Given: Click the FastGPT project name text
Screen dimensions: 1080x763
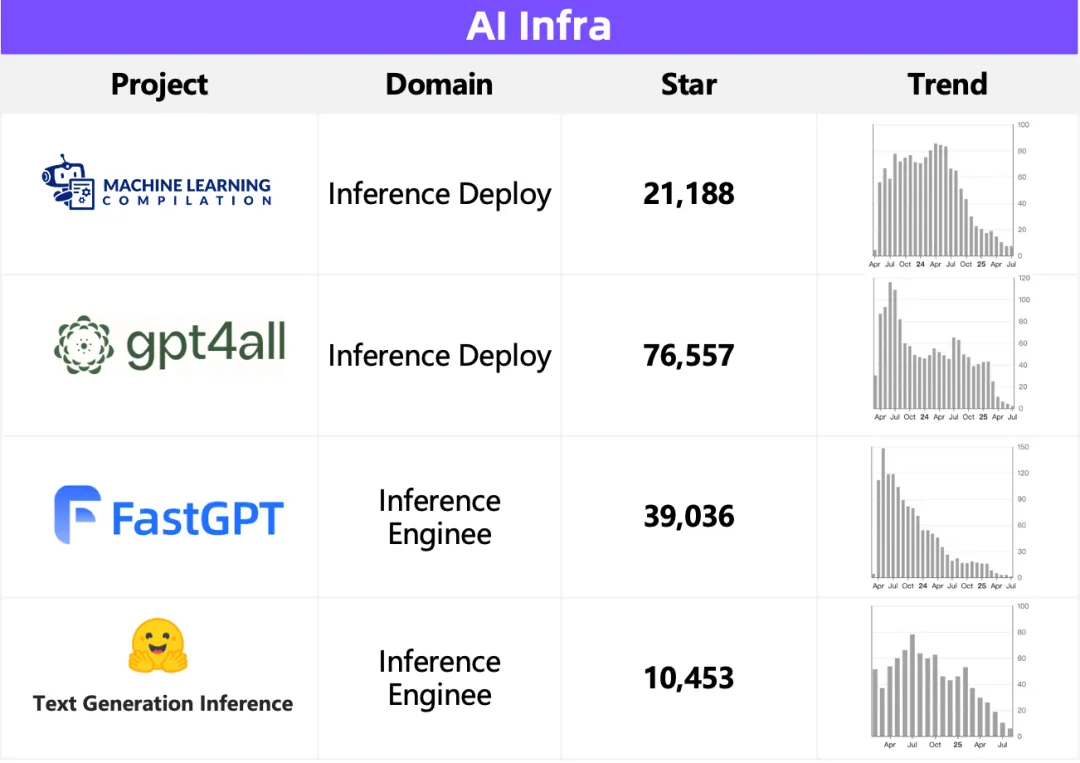Looking at the screenshot, I should 198,519.
